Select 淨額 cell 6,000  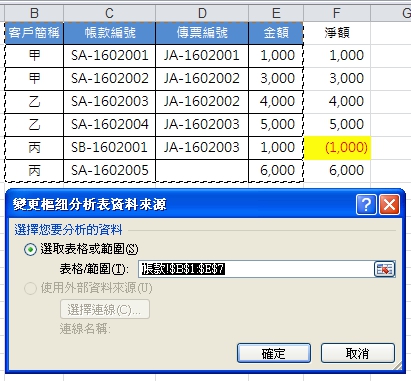coord(337,171)
